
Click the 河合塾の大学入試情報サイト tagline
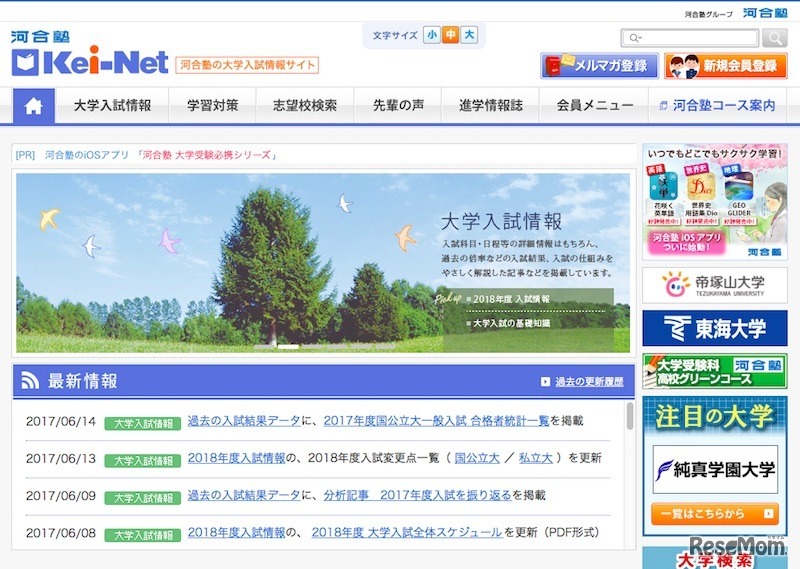pyautogui.click(x=247, y=65)
